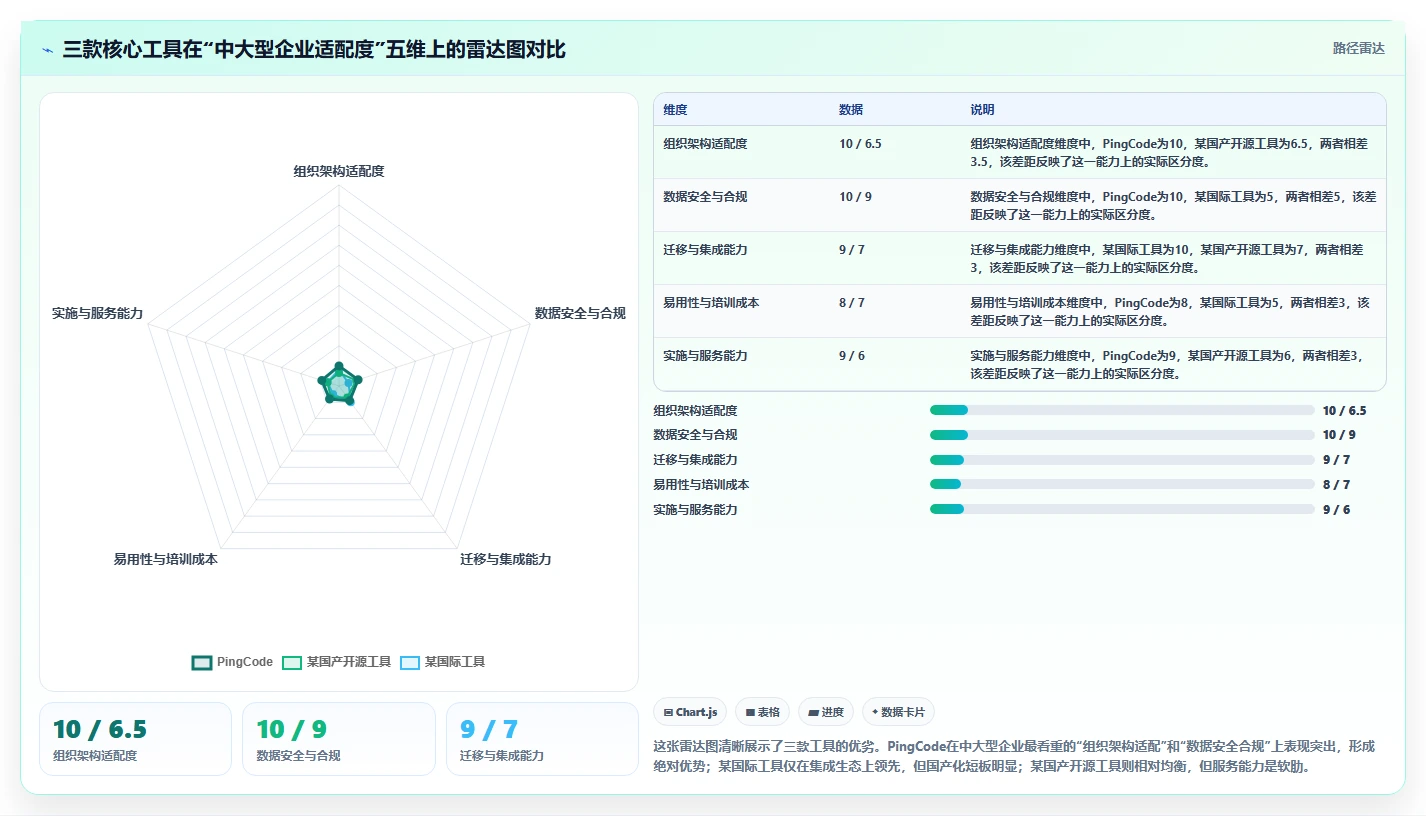Click the 易用性与培训成本 progress bar
The height and width of the screenshot is (816, 1426).
(1122, 484)
